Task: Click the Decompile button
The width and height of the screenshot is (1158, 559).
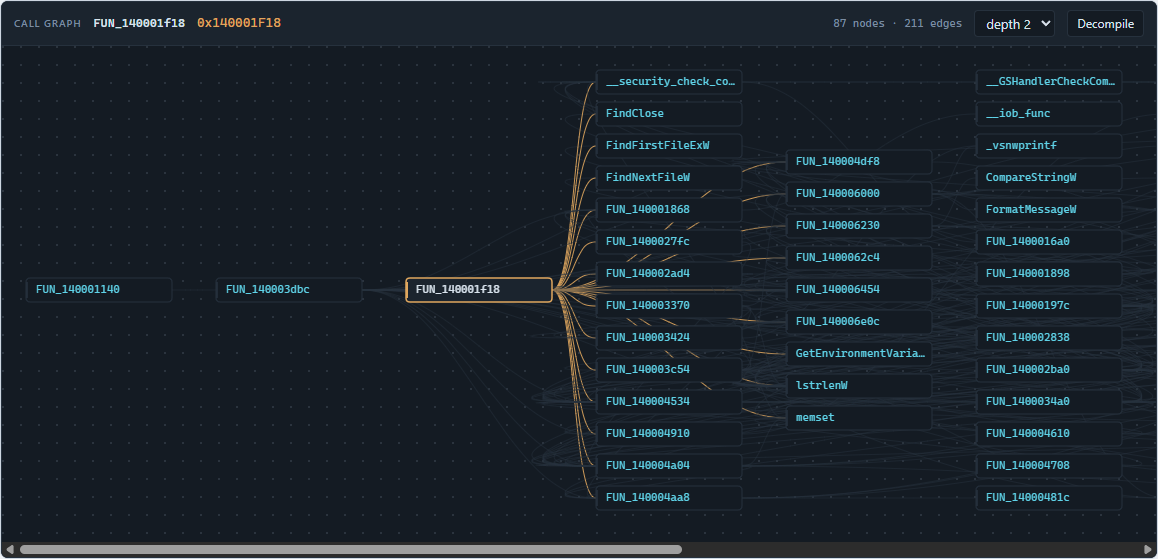Action: (x=1105, y=24)
